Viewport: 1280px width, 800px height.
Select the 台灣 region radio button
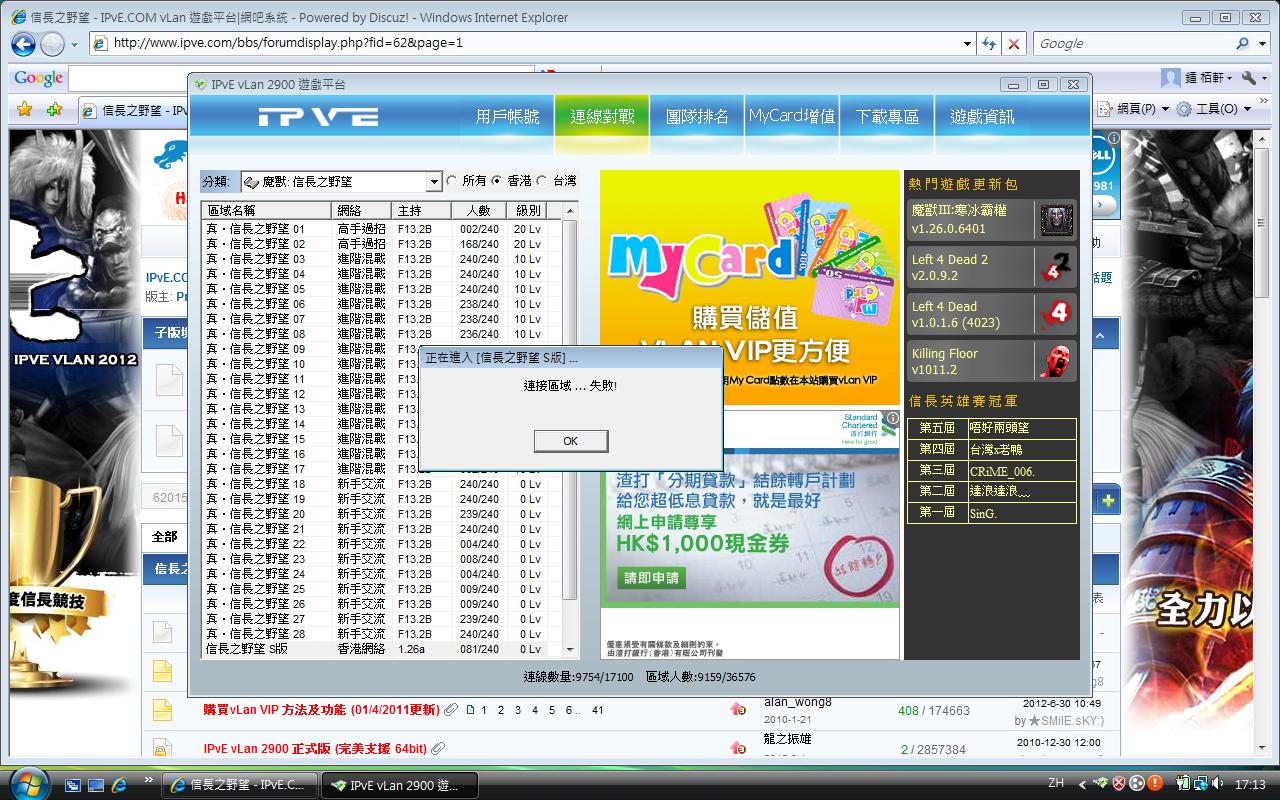(542, 181)
